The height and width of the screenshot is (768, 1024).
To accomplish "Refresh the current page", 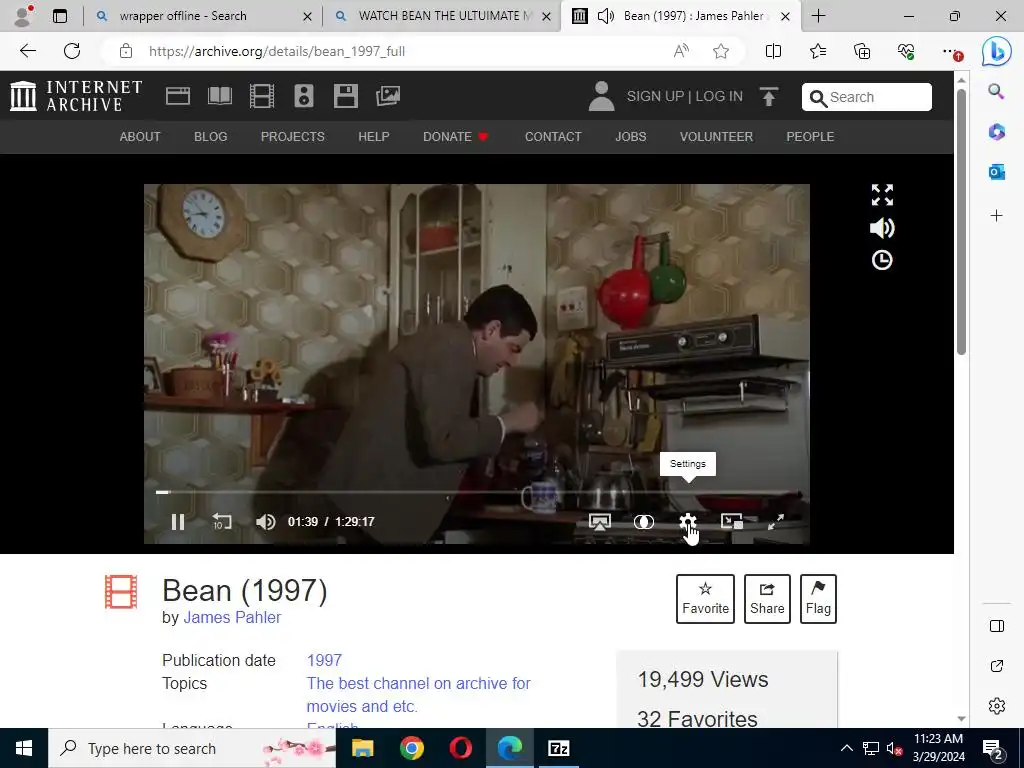I will (x=72, y=51).
